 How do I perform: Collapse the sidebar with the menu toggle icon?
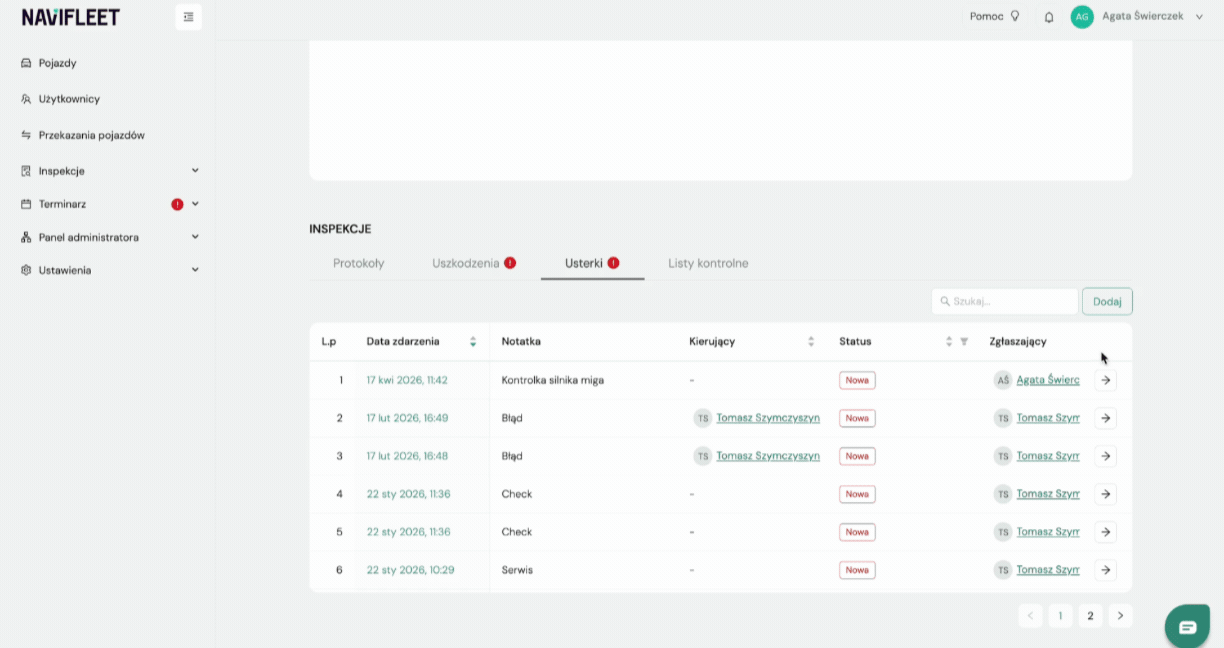(188, 17)
